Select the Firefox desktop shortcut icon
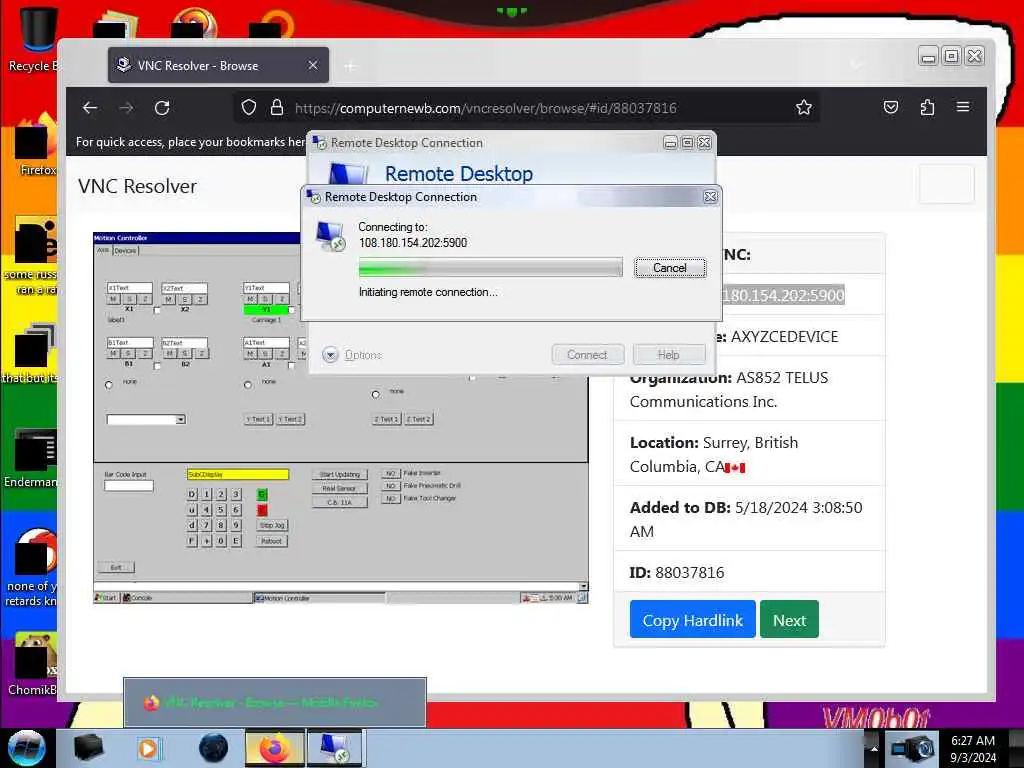The width and height of the screenshot is (1024, 768). coord(33,145)
